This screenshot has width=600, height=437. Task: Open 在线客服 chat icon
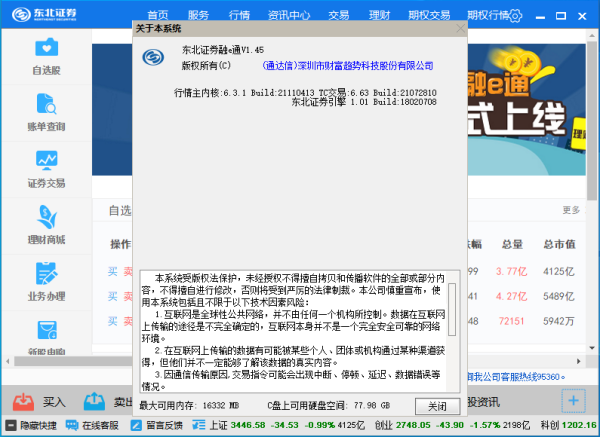point(72,425)
